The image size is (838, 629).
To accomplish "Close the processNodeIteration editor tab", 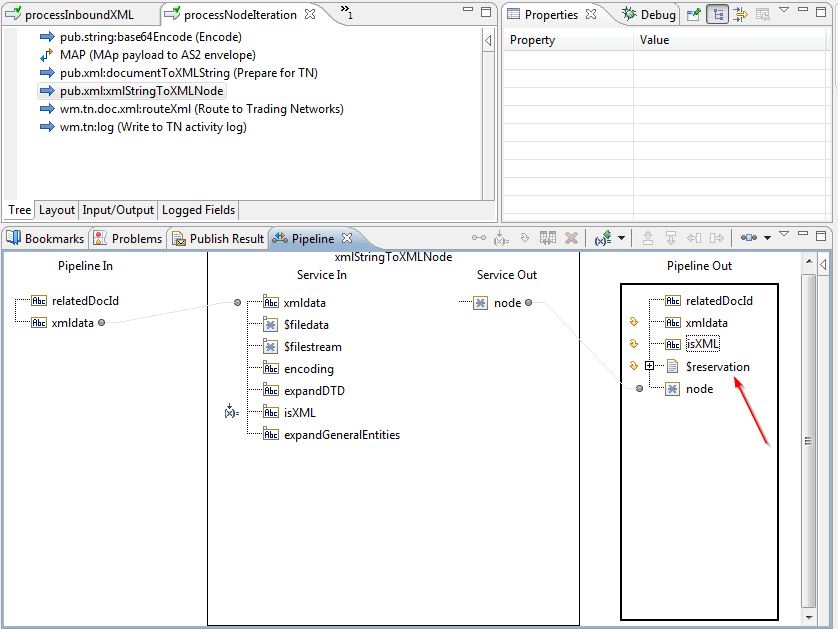I will click(x=309, y=14).
